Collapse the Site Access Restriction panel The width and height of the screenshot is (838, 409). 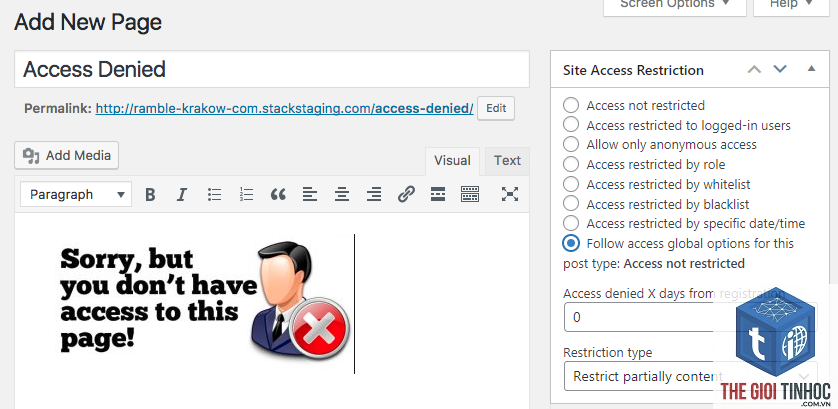(811, 69)
